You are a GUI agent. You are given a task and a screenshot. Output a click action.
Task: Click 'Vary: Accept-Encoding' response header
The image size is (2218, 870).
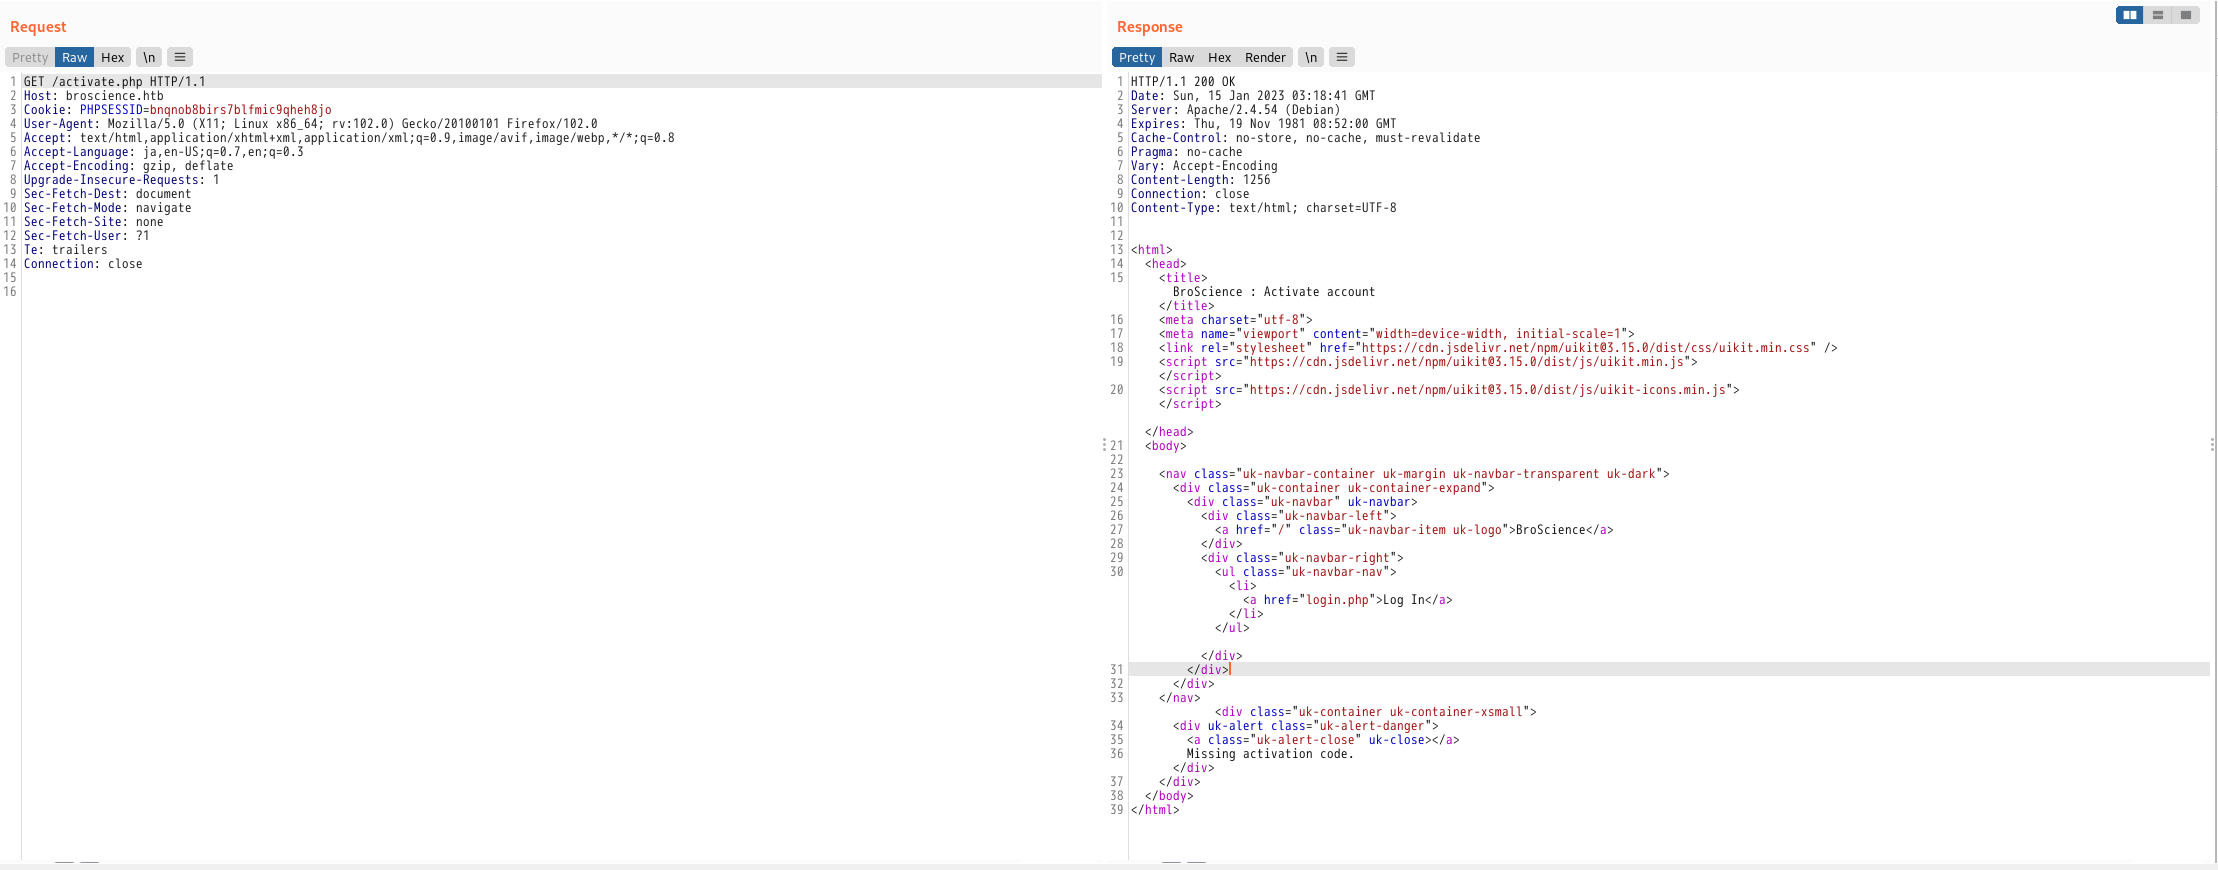[1204, 166]
